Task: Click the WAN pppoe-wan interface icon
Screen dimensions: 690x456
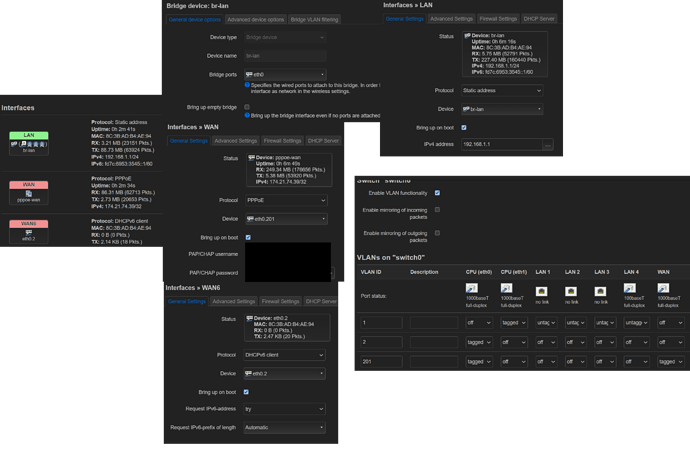Action: [29, 192]
